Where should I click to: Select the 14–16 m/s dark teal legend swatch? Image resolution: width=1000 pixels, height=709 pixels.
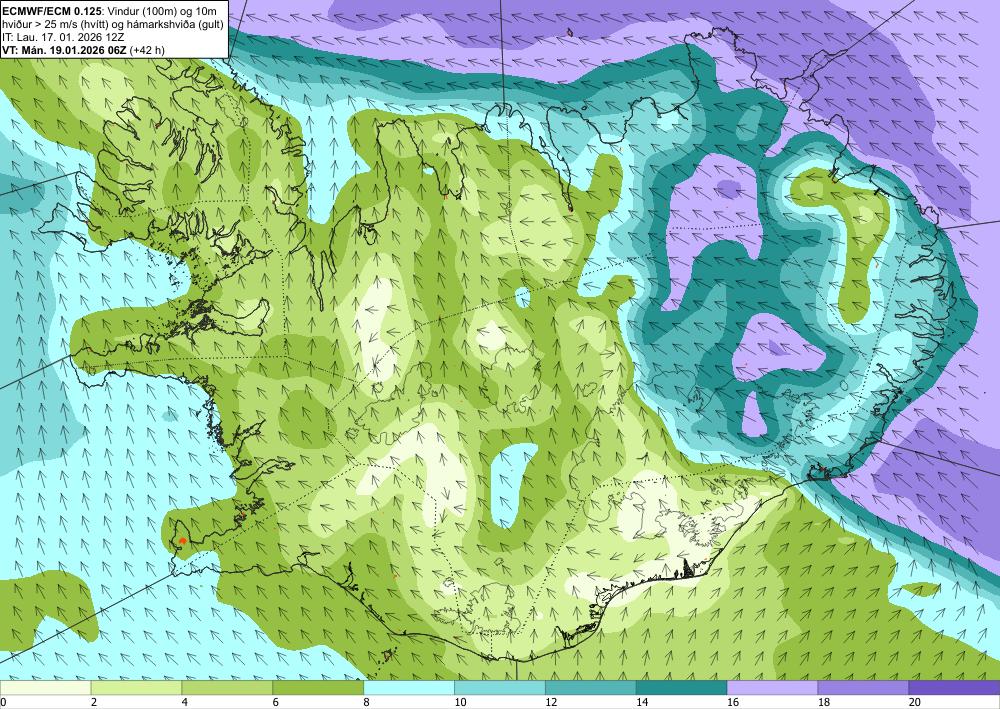click(x=681, y=688)
